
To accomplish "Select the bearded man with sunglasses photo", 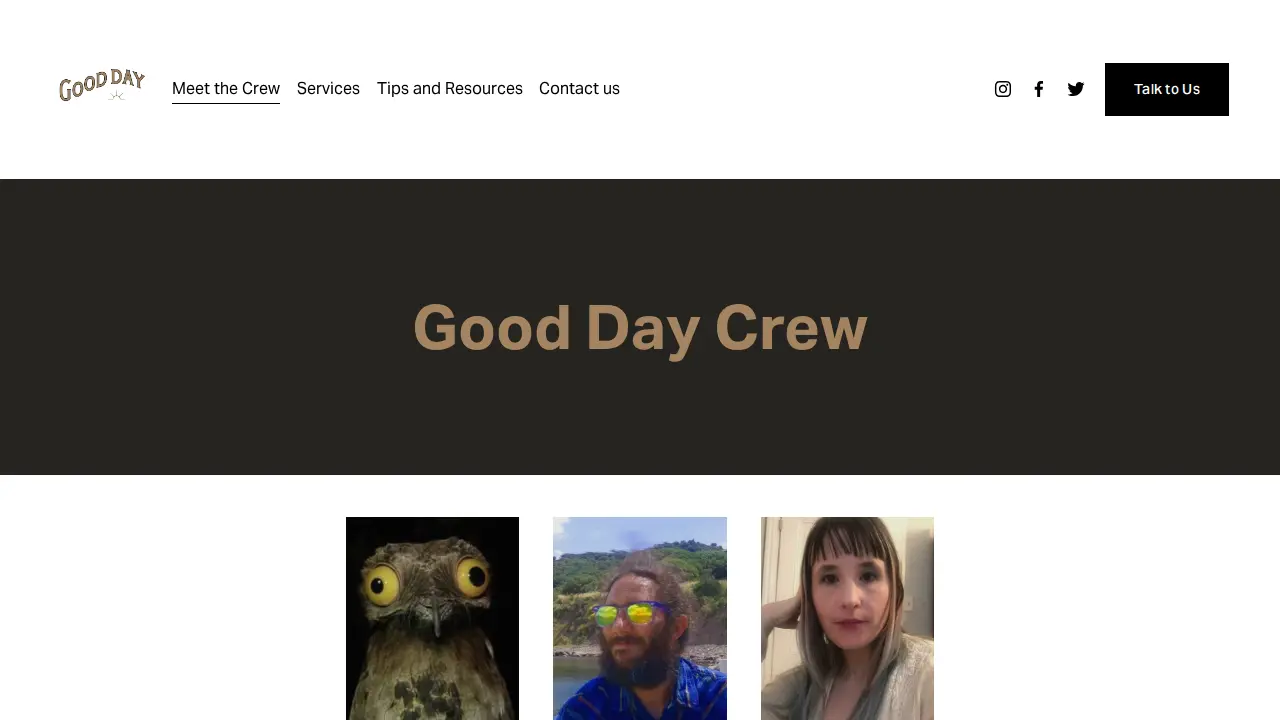I will tap(640, 618).
